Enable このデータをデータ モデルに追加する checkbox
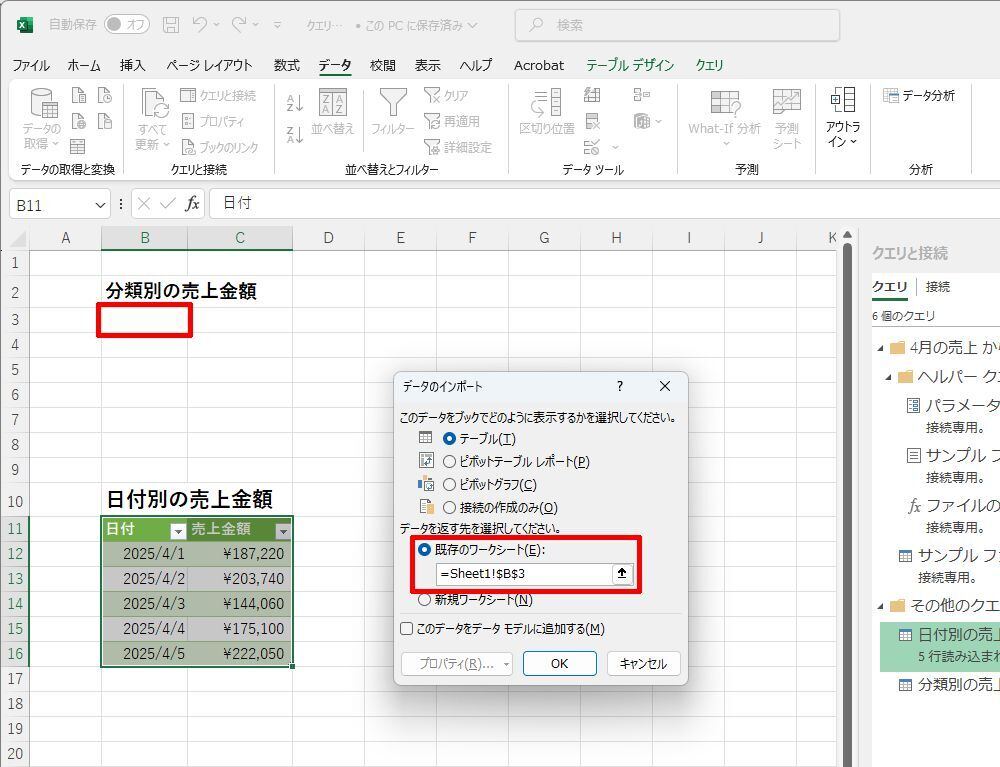Screen dimensions: 1000x767 point(406,629)
